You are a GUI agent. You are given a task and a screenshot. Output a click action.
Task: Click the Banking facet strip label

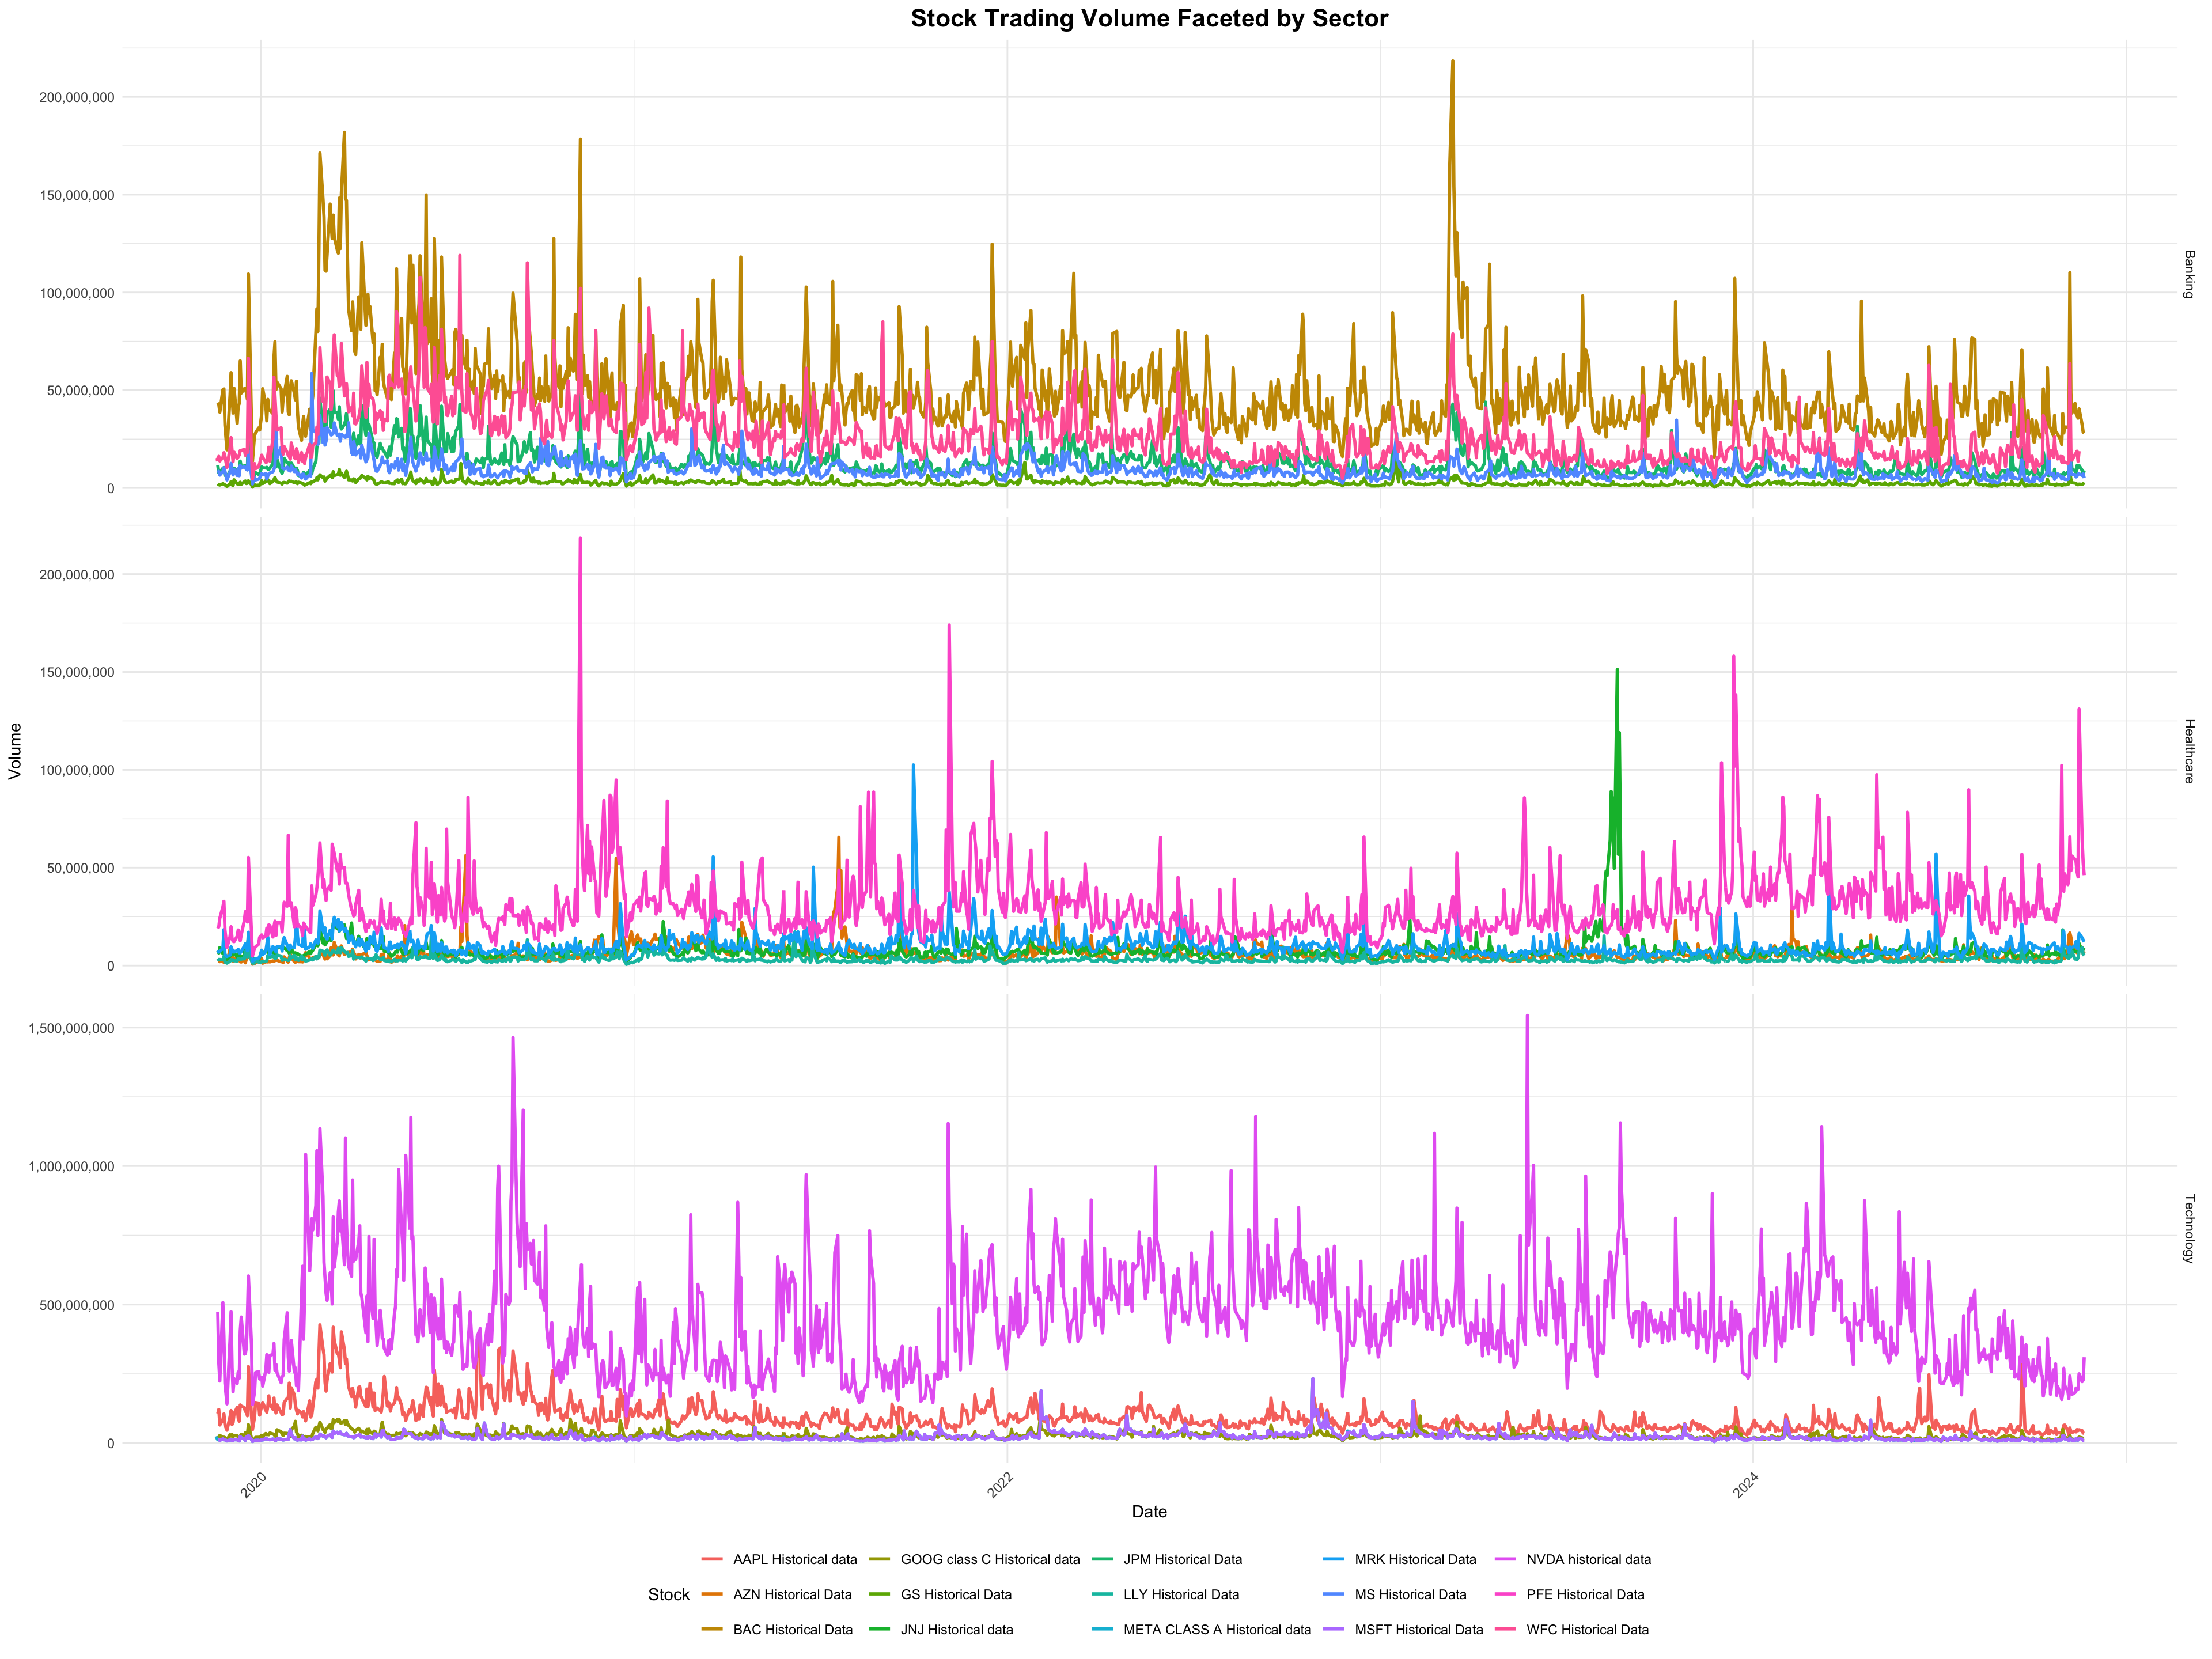(x=2188, y=274)
